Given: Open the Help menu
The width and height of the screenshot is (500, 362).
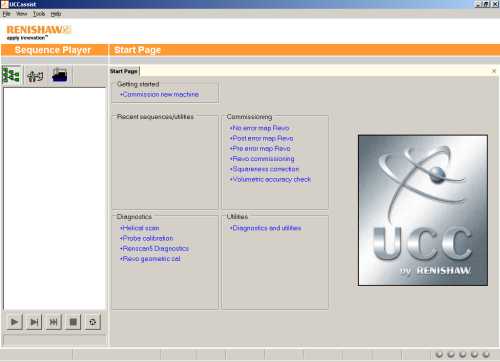Looking at the screenshot, I should click(56, 14).
